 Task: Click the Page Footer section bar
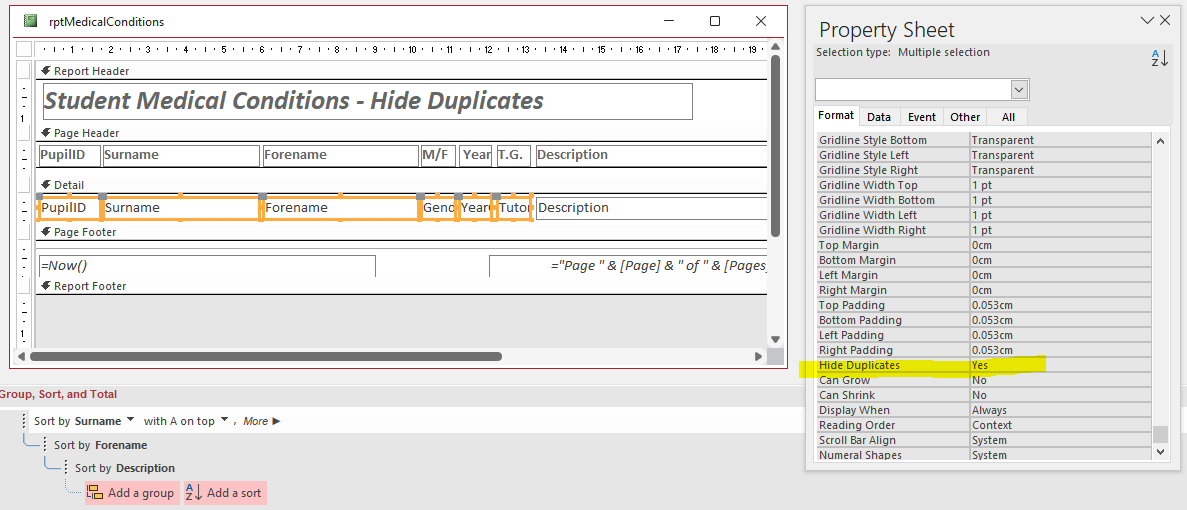tap(402, 232)
